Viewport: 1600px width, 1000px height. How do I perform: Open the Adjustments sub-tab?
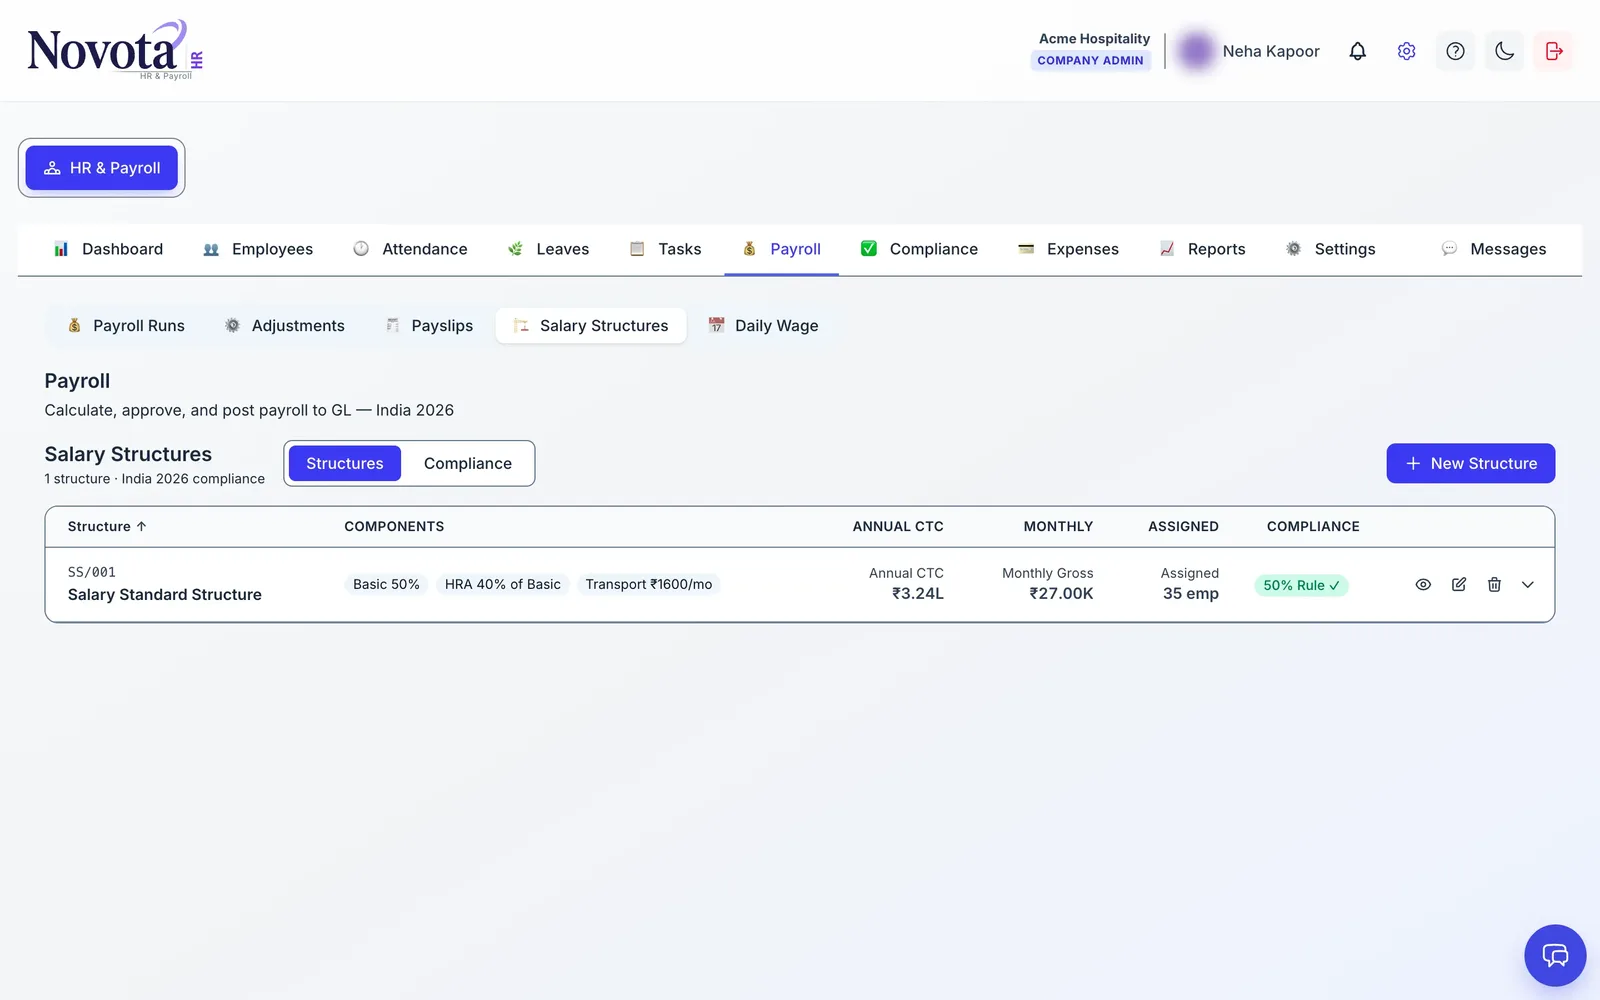pos(285,326)
